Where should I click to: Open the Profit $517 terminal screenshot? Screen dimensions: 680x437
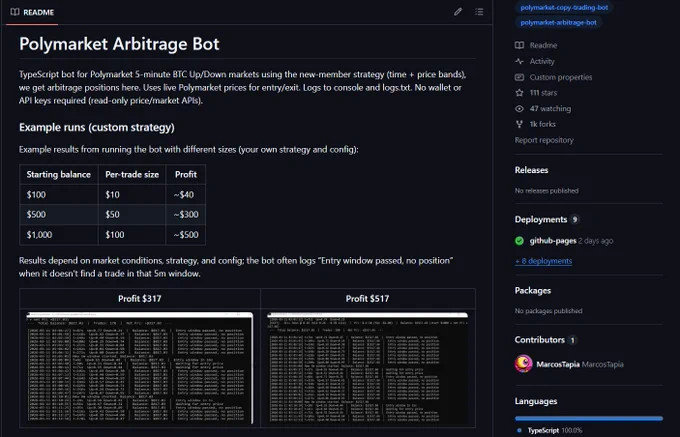pos(367,368)
